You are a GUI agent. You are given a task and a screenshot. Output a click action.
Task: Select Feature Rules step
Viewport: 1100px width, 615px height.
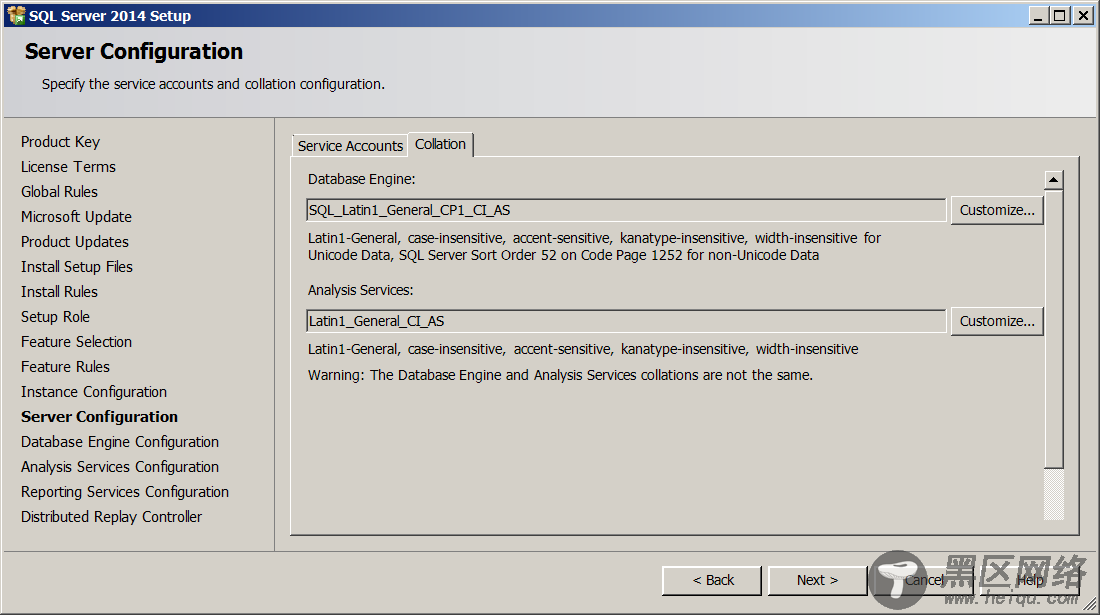click(x=65, y=367)
